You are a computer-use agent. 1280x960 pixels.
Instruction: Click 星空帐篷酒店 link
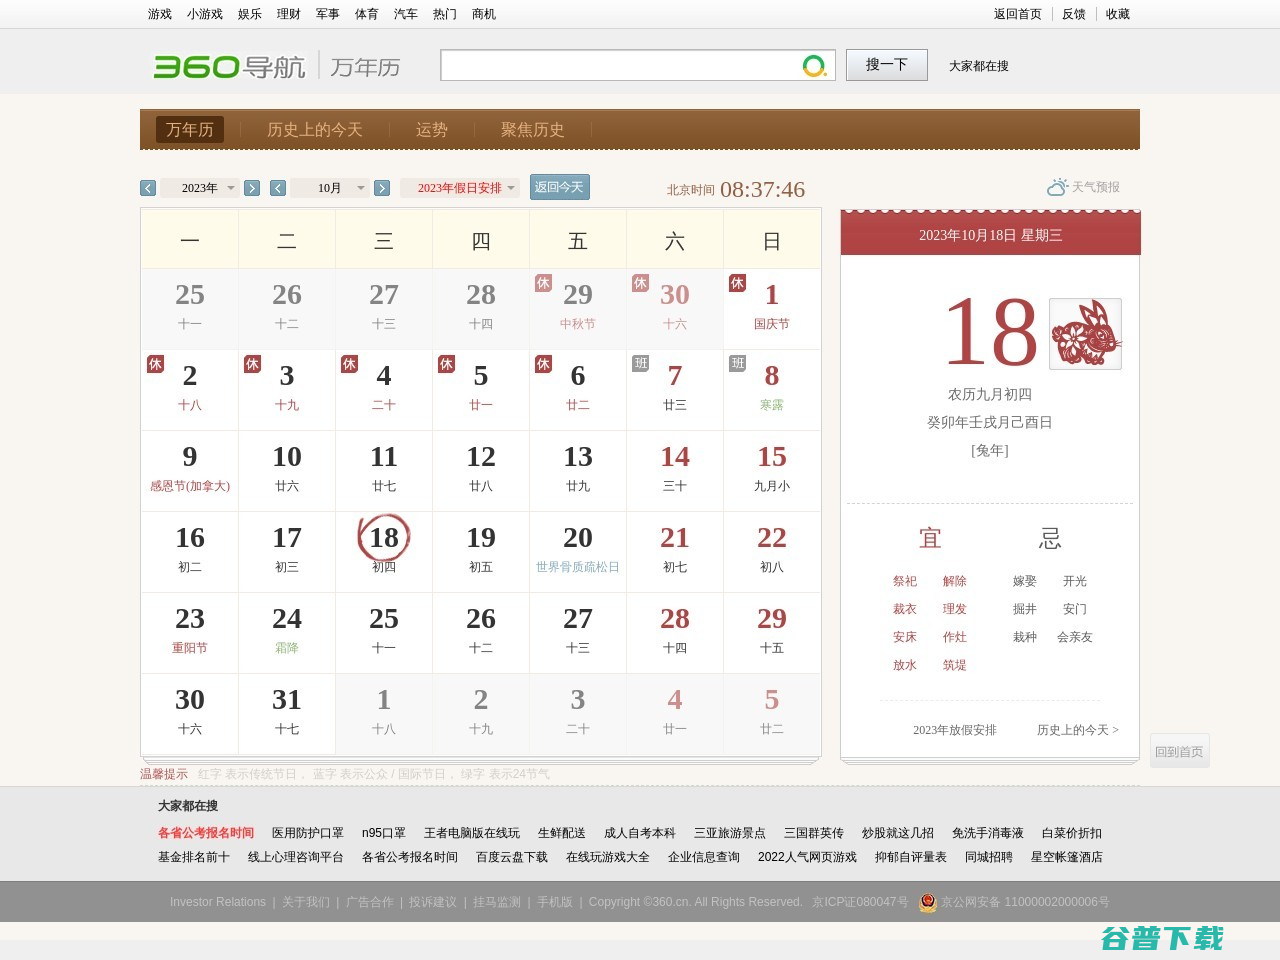1067,857
